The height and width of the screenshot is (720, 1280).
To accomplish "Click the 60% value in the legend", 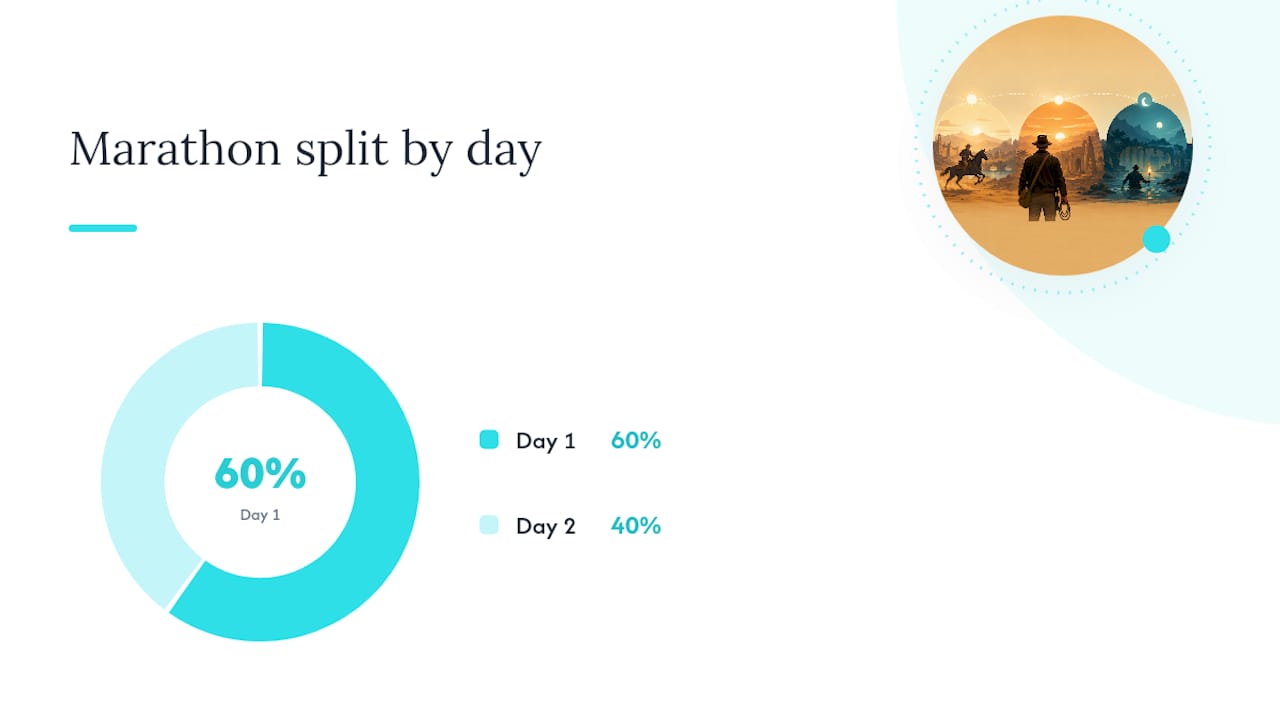I will click(x=636, y=440).
